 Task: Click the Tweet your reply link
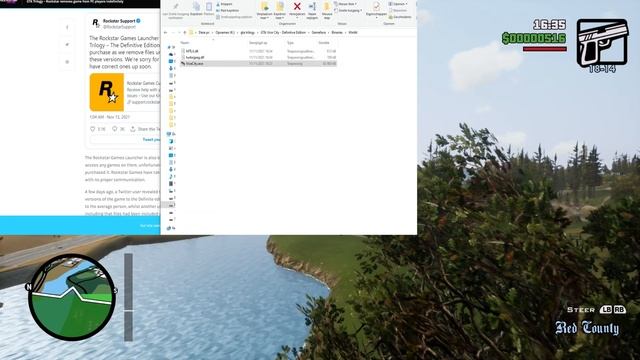tap(151, 140)
